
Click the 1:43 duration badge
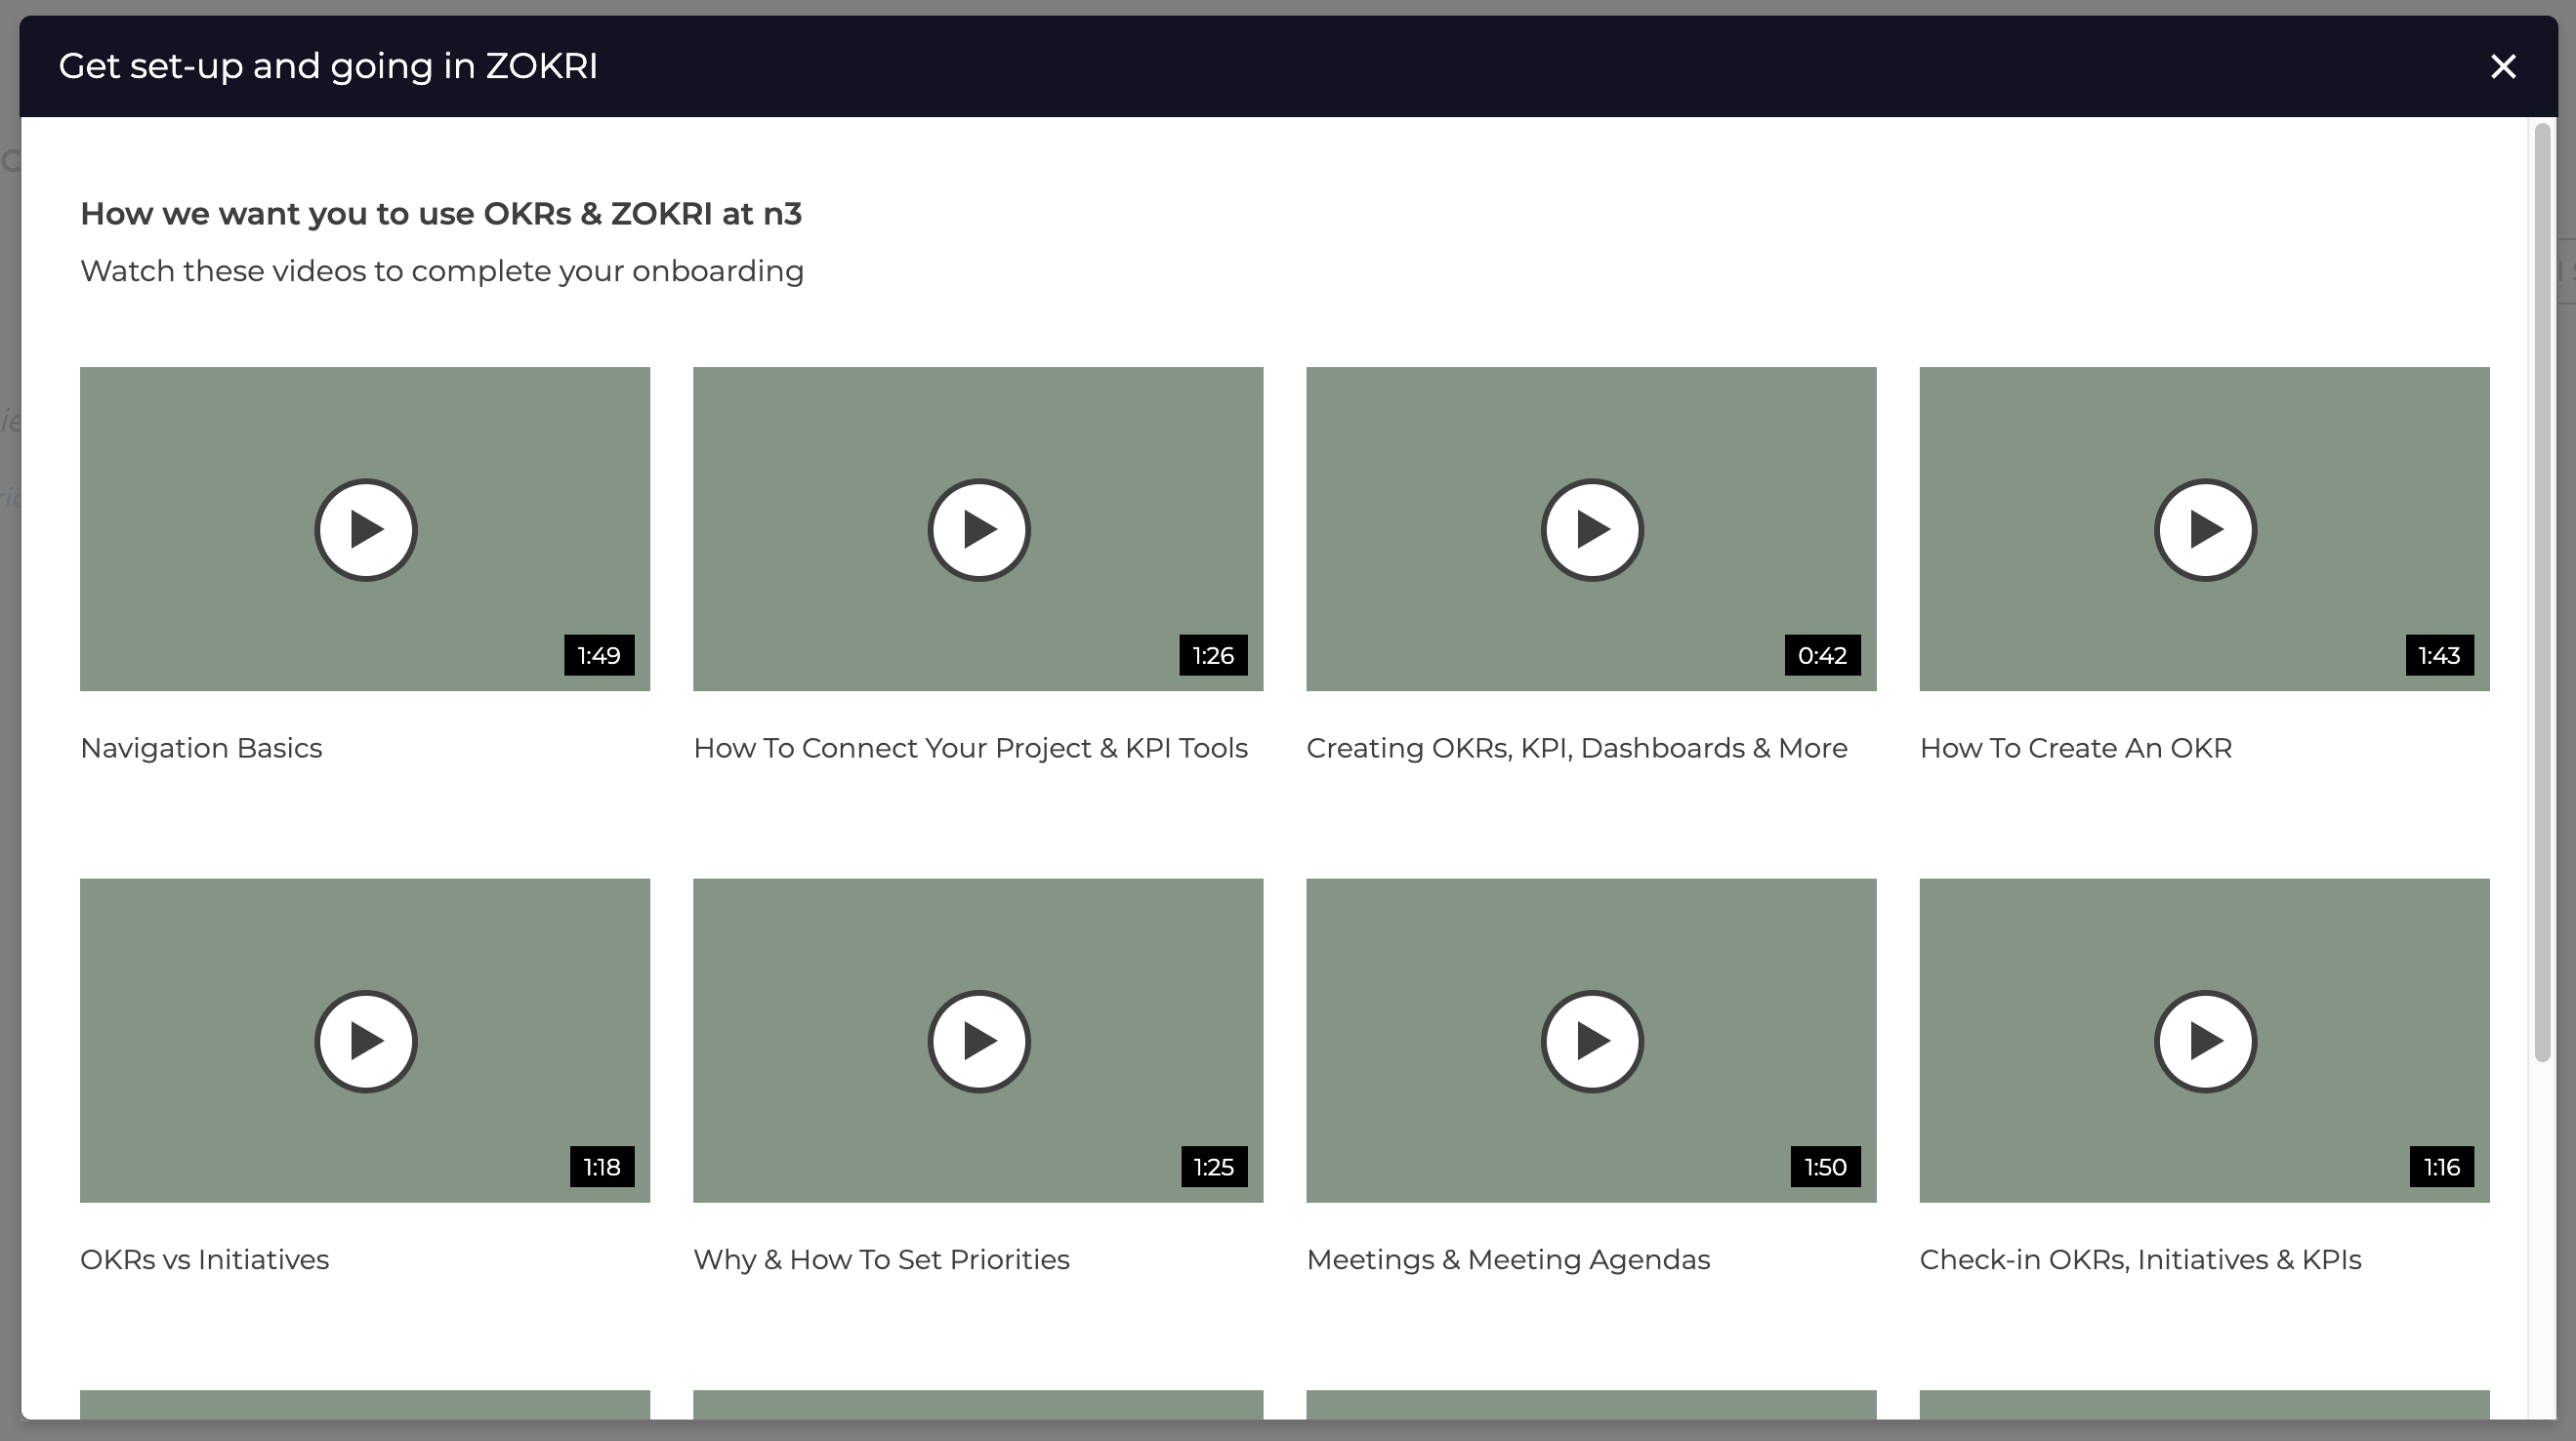click(x=2439, y=655)
